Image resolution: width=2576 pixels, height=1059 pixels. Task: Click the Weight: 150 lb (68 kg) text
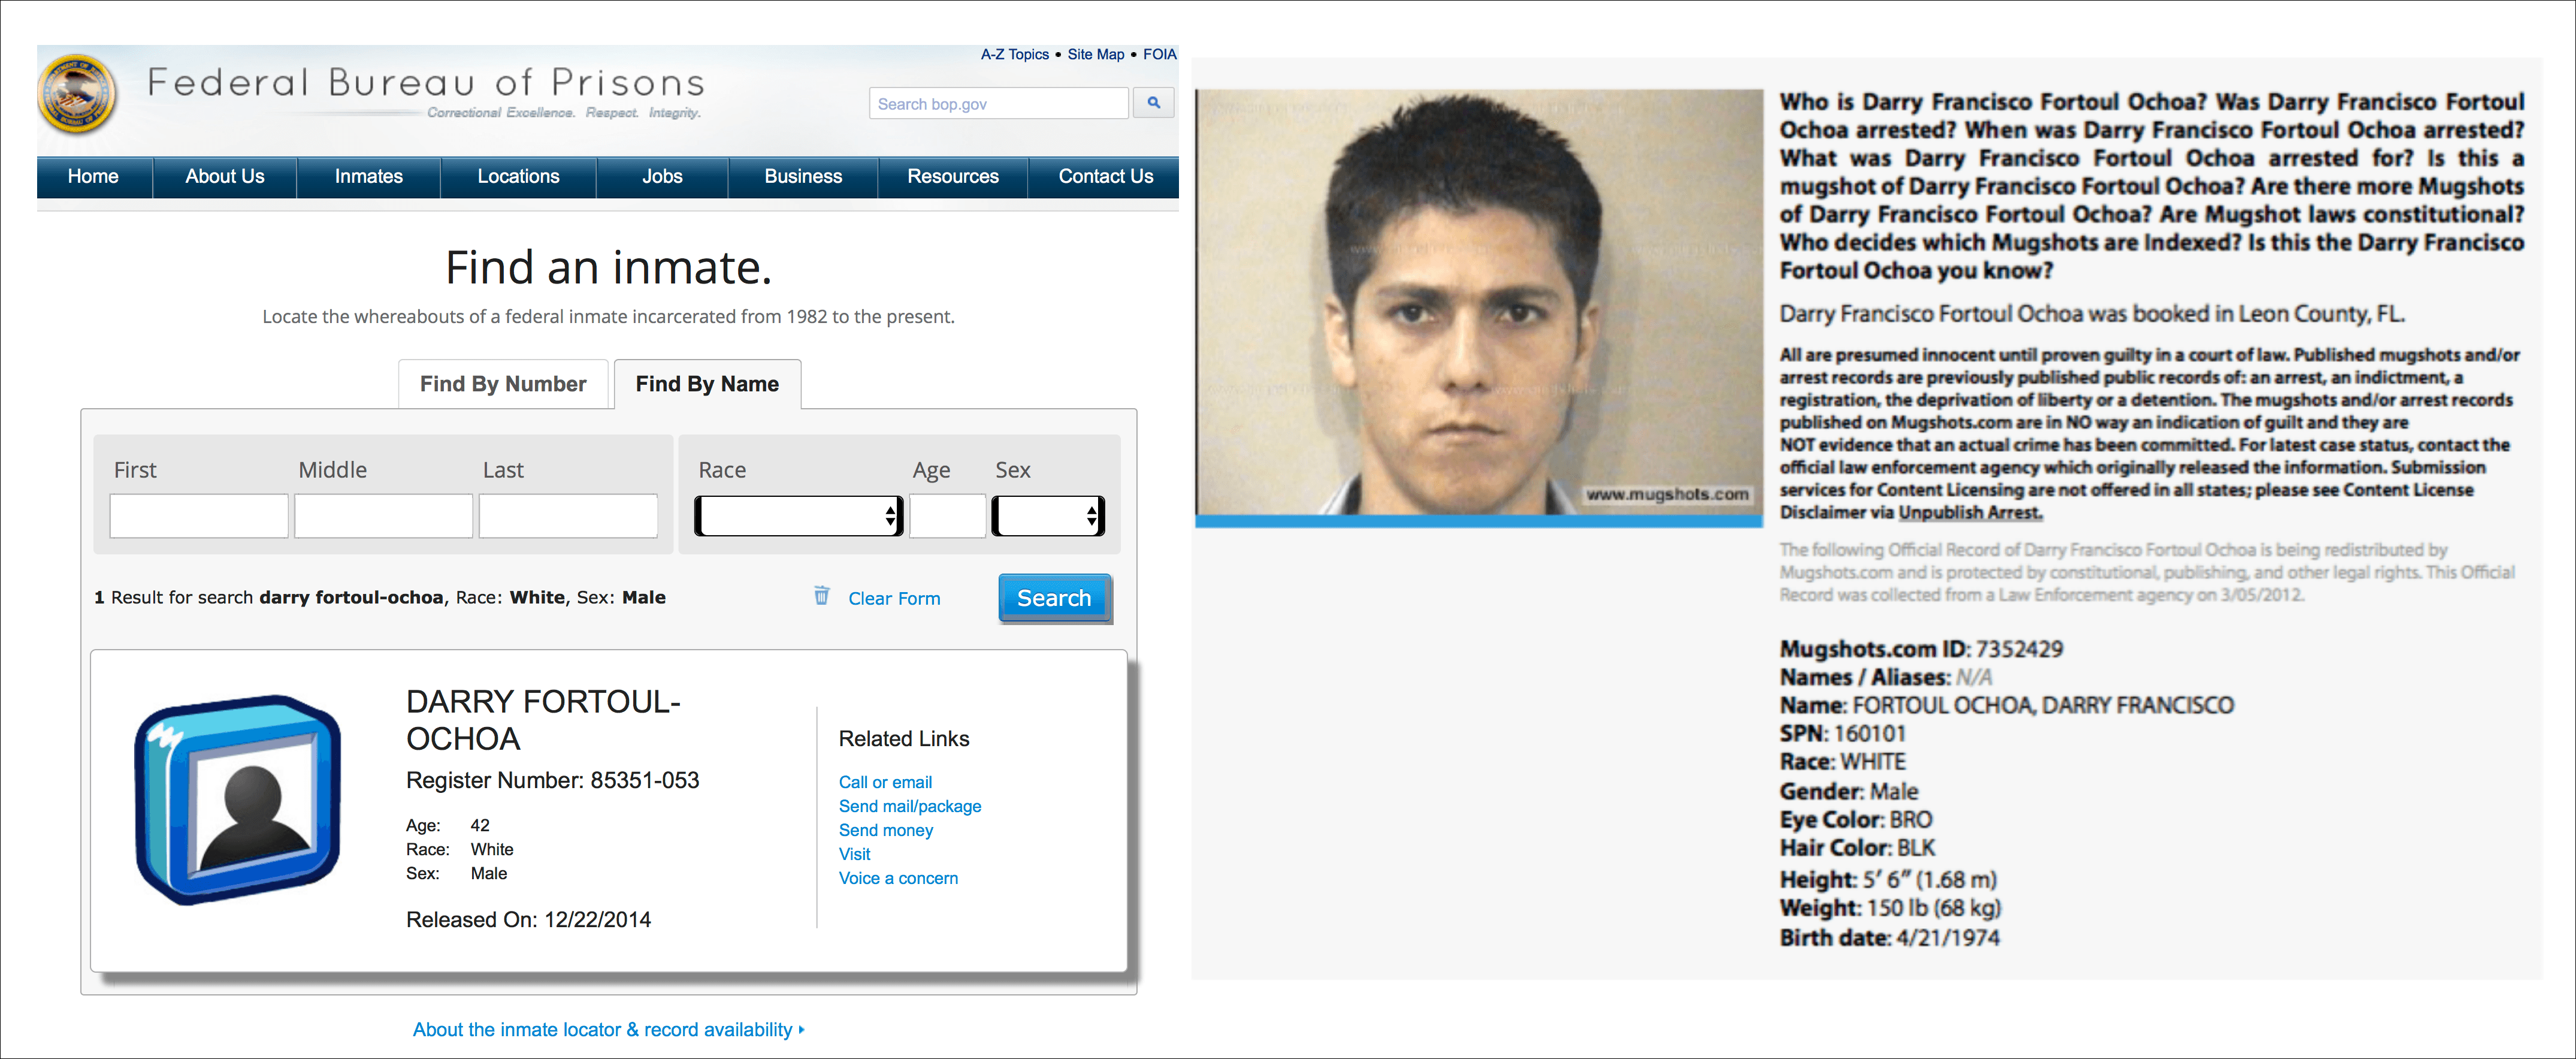[x=1890, y=908]
